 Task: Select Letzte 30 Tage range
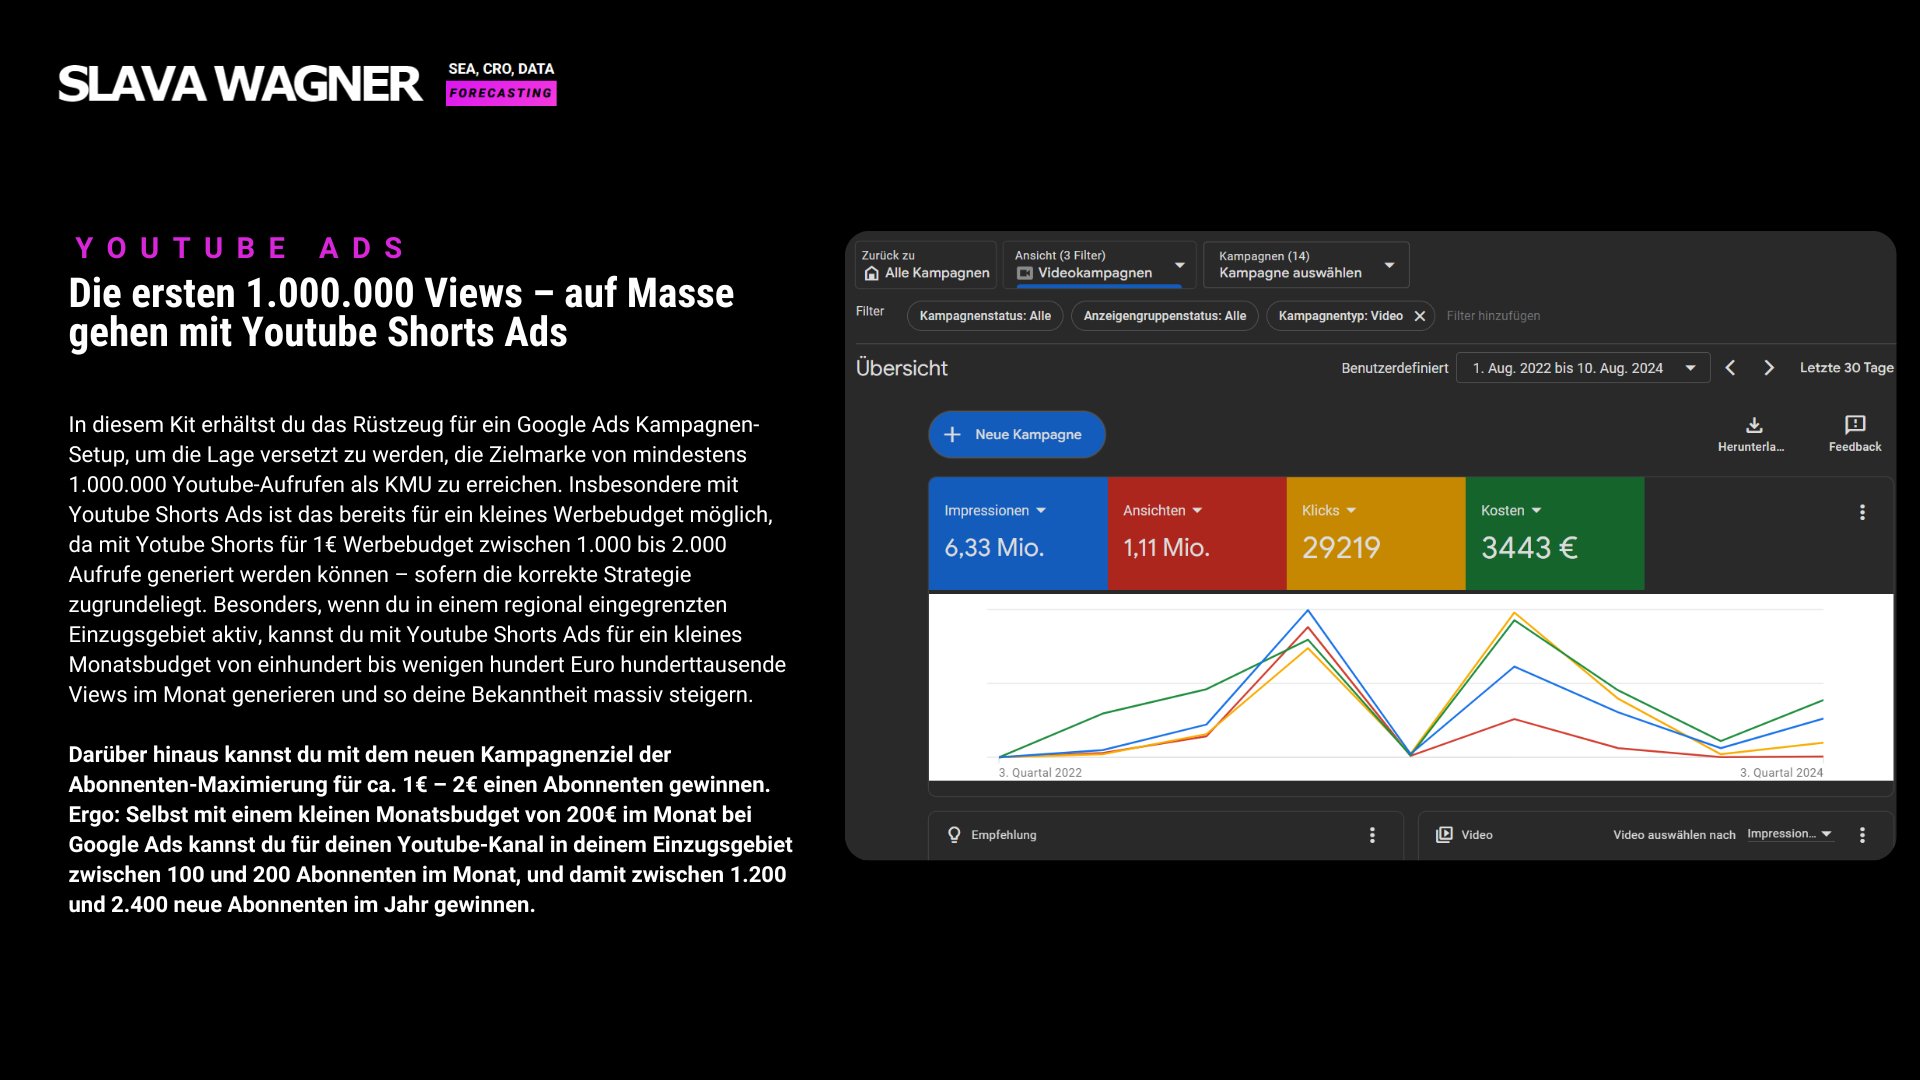pos(1846,368)
